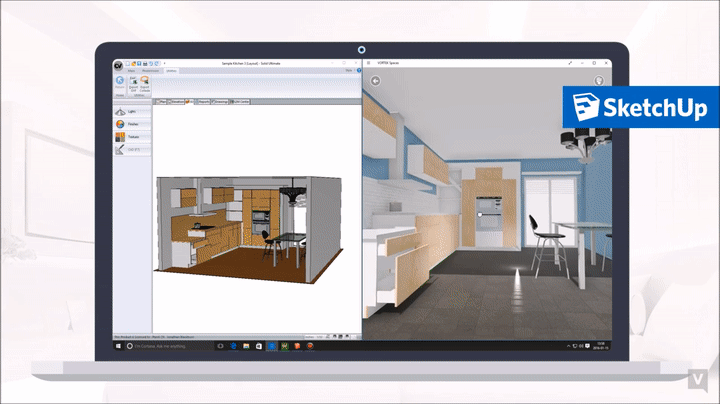This screenshot has height=404, width=720.
Task: Click the Export Collada icon
Action: point(145,83)
